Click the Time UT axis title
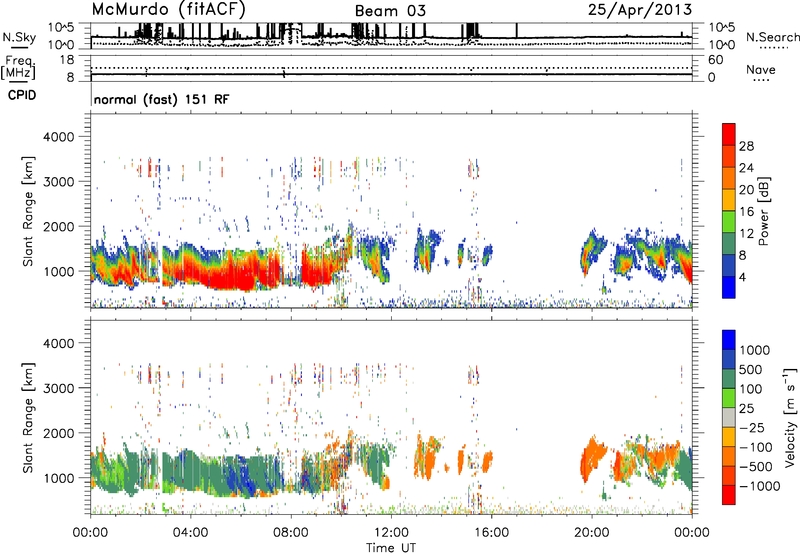 (x=391, y=548)
